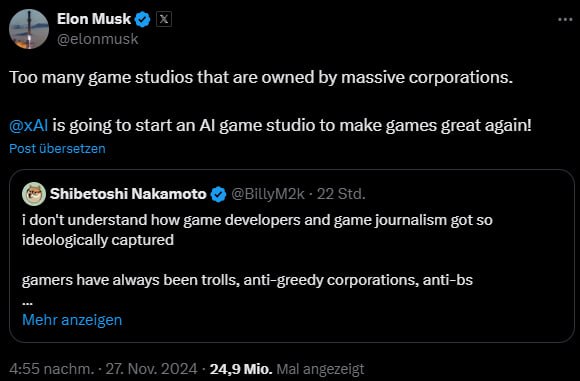Screen dimensions: 580x381
Task: Go to the @BillyM2k handle
Action: (268, 194)
